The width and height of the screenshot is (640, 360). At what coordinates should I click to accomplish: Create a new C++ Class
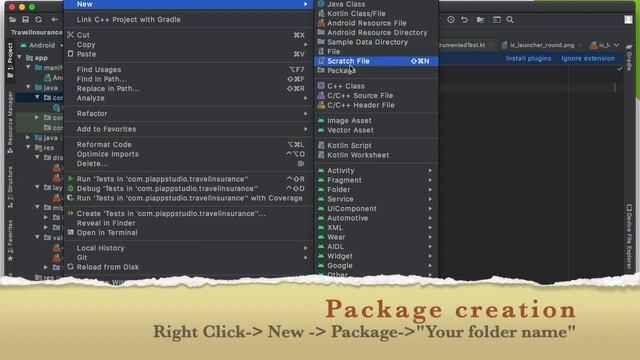coord(376,86)
